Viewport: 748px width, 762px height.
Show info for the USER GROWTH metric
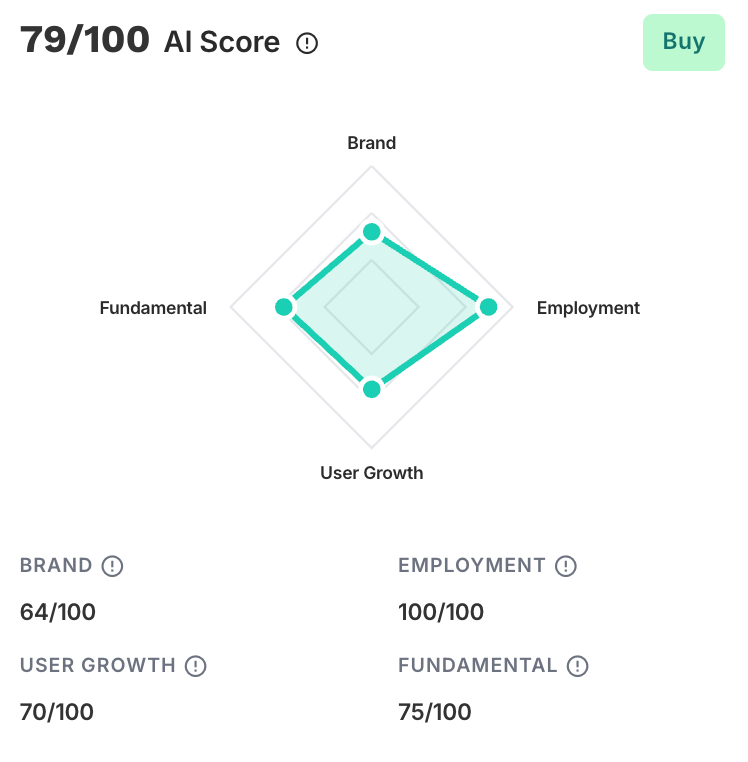pos(196,666)
